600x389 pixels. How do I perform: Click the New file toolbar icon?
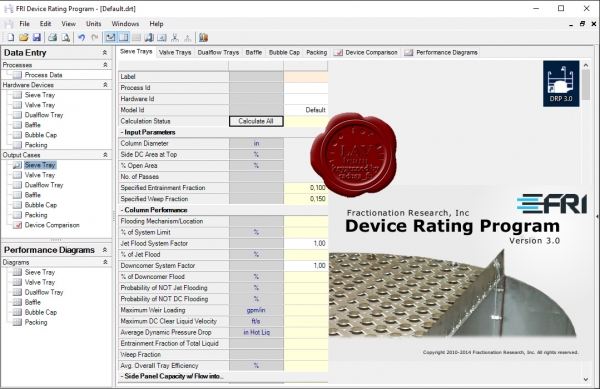[x=11, y=37]
